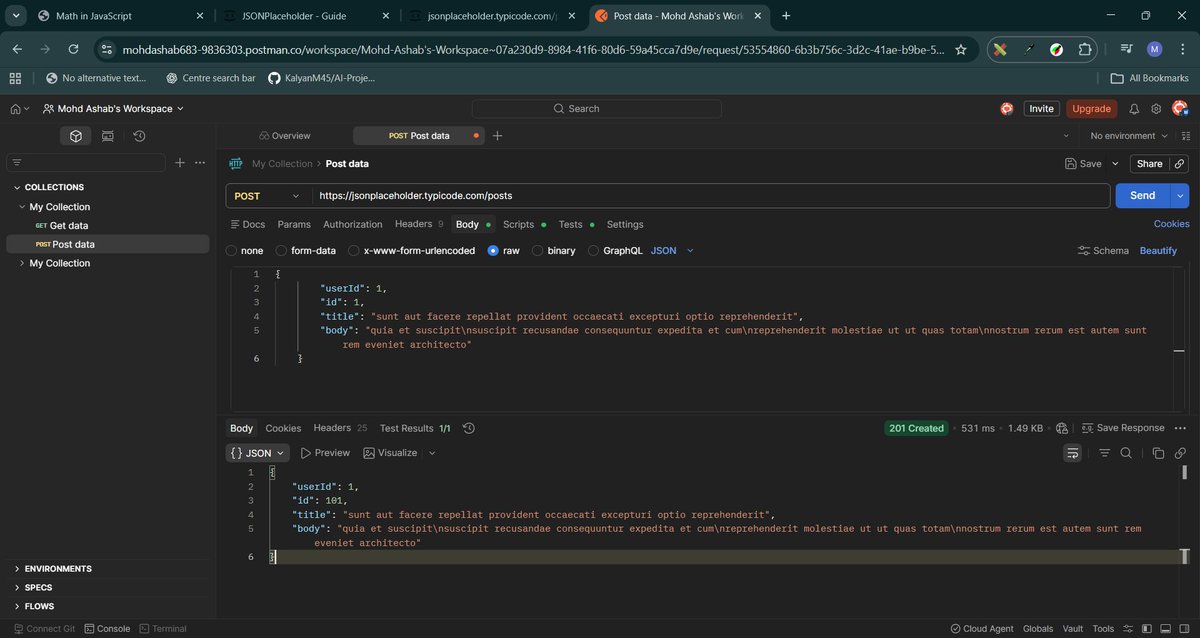Search within the response body
The image size is (1200, 638).
click(x=1126, y=453)
